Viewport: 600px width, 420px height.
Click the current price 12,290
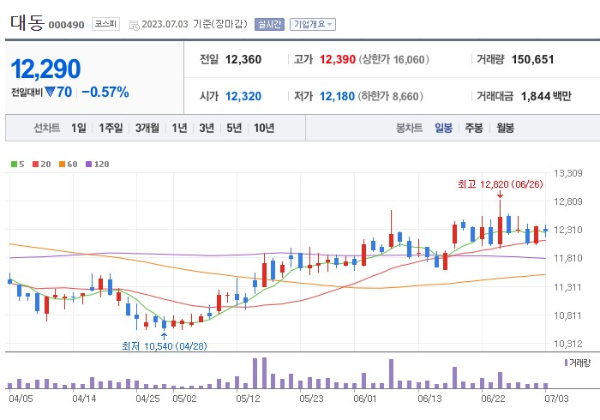click(46, 69)
